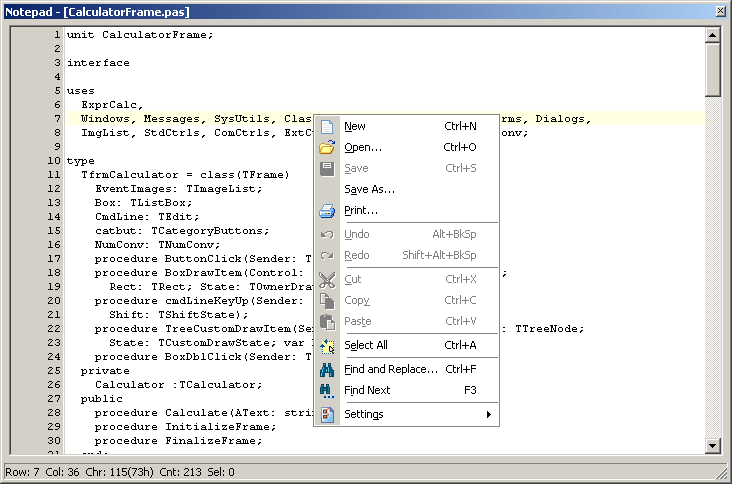
Task: Click the 'Dialogs,' word on line 7
Action: pyautogui.click(x=563, y=119)
